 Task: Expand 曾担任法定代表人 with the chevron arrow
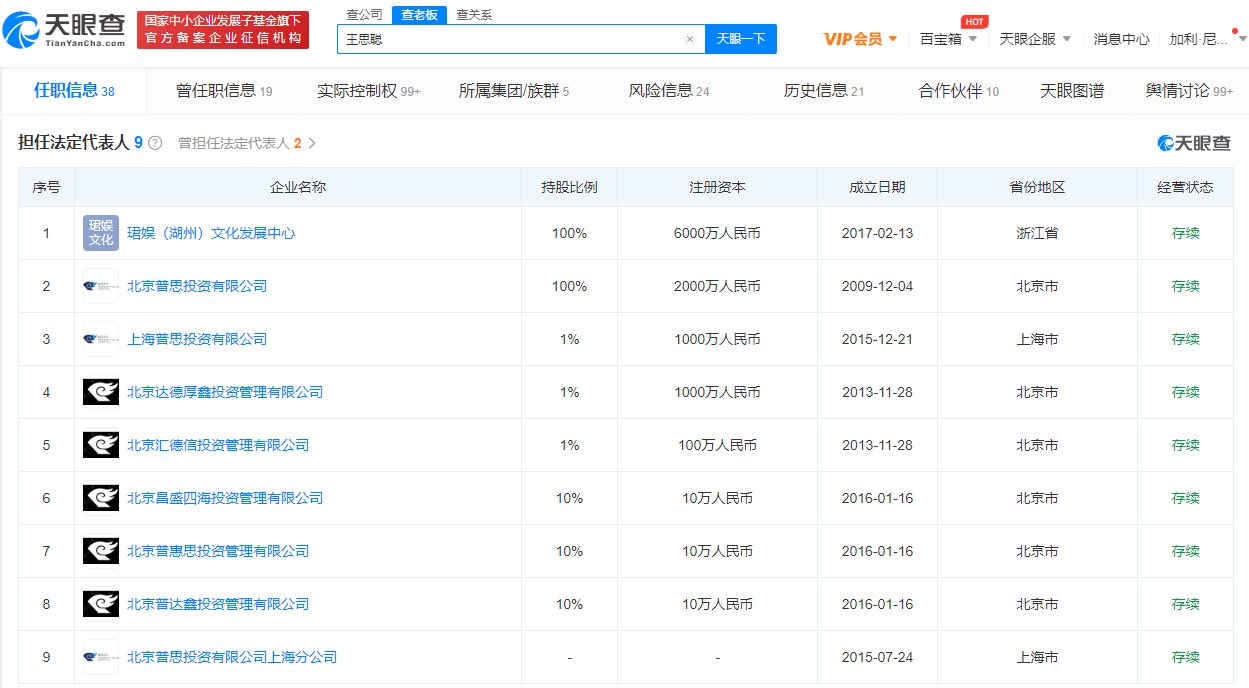click(x=312, y=143)
